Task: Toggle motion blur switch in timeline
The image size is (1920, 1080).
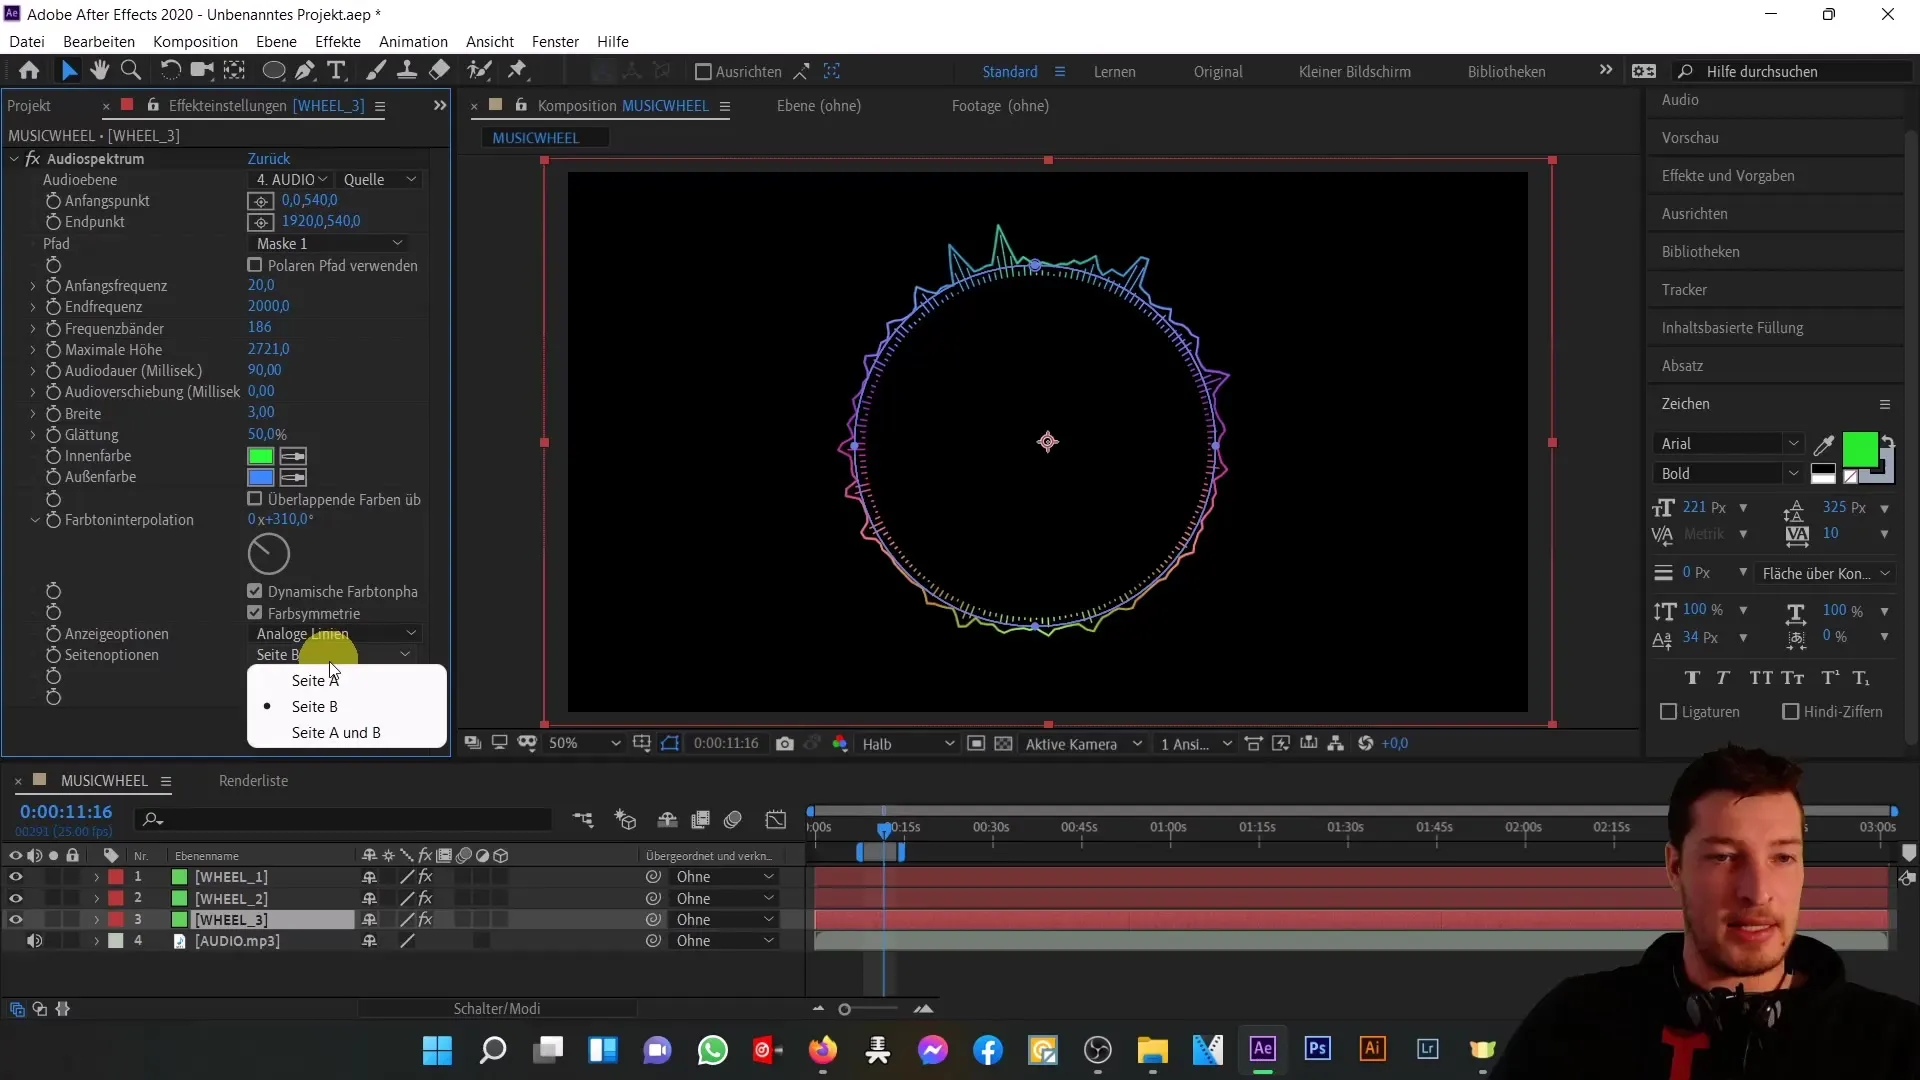Action: click(x=733, y=820)
